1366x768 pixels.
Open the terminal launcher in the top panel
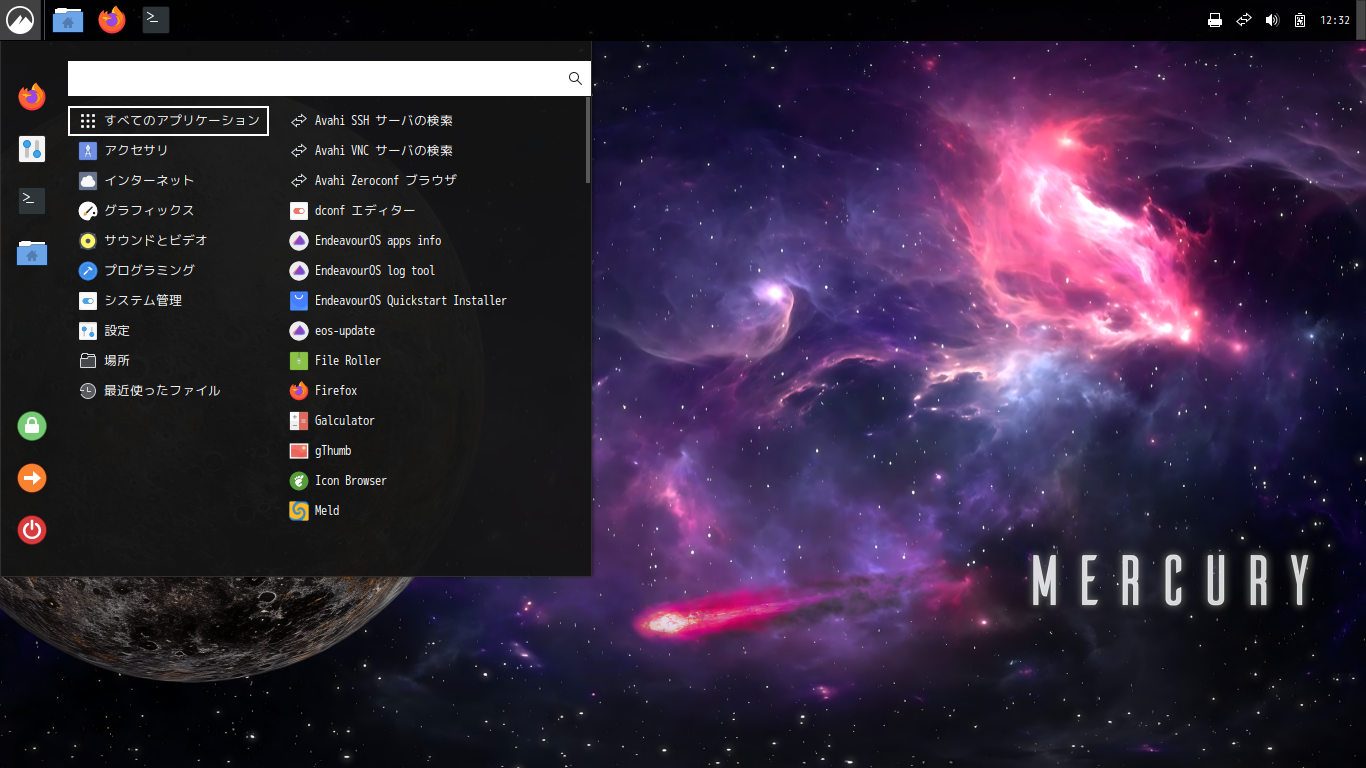click(156, 20)
